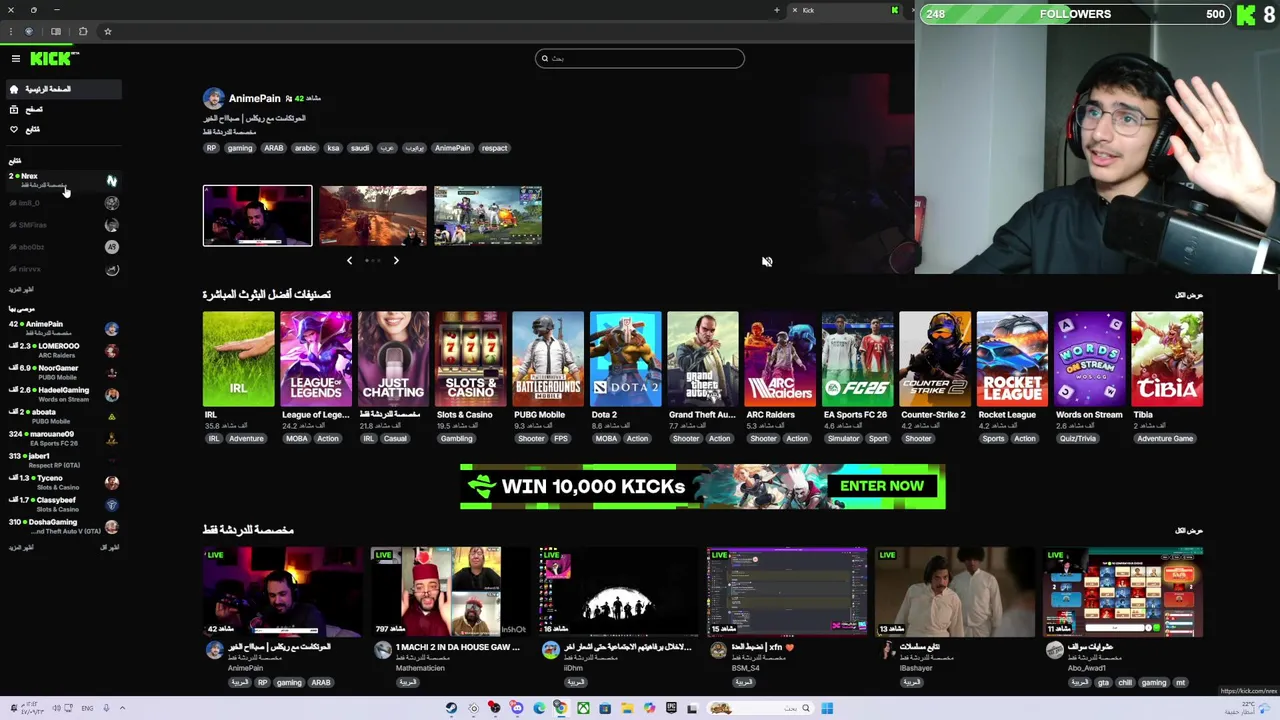Select second featured stream thumbnail
Image resolution: width=1280 pixels, height=720 pixels.
(x=373, y=215)
